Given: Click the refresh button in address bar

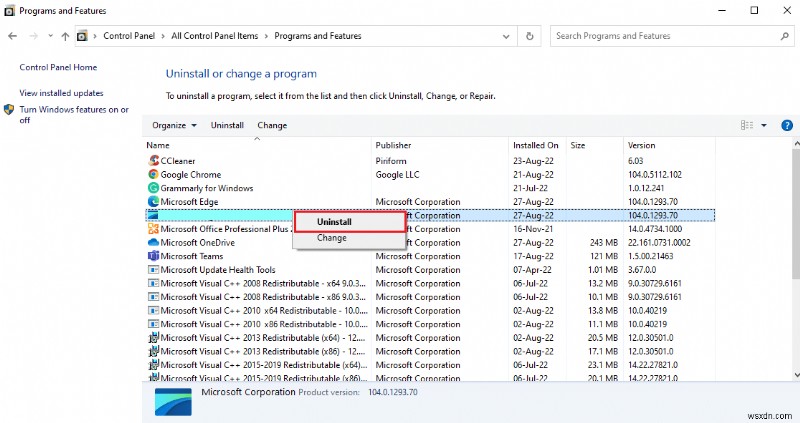Looking at the screenshot, I should [530, 36].
